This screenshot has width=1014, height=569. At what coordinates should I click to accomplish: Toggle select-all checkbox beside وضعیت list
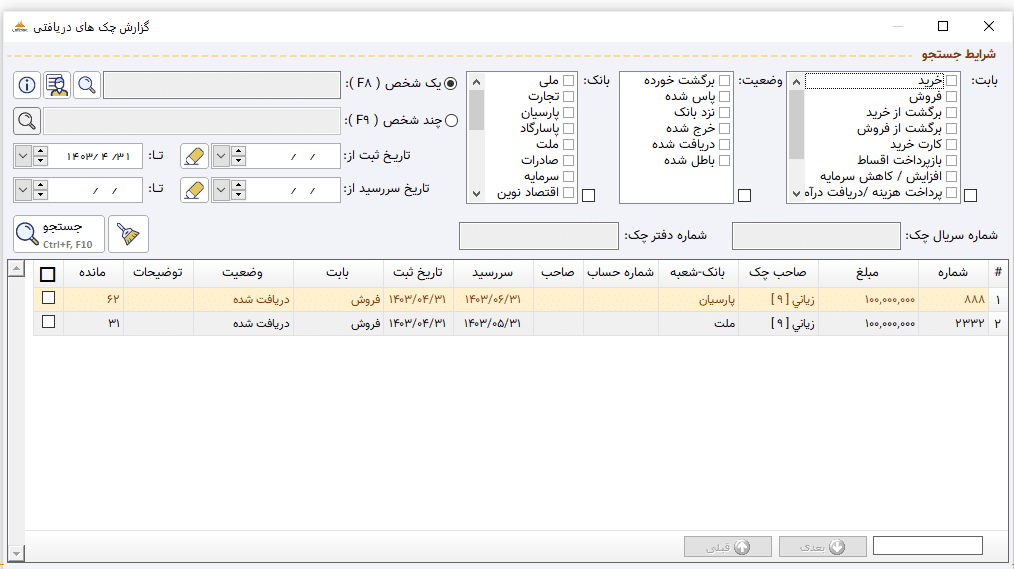coord(744,195)
